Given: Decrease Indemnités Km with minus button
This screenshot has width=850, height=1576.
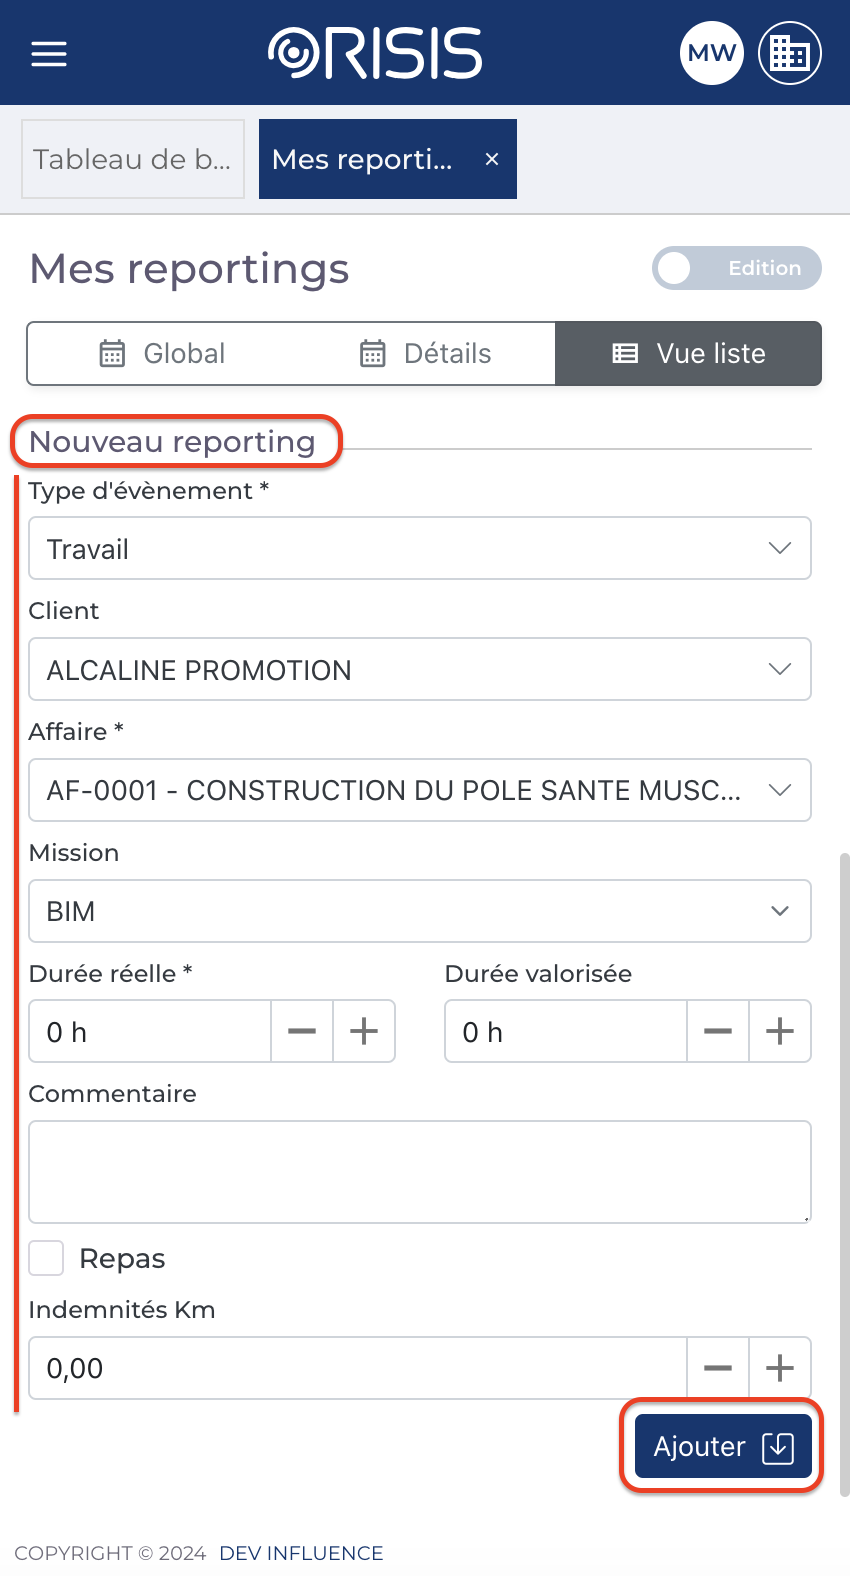Looking at the screenshot, I should click(718, 1368).
